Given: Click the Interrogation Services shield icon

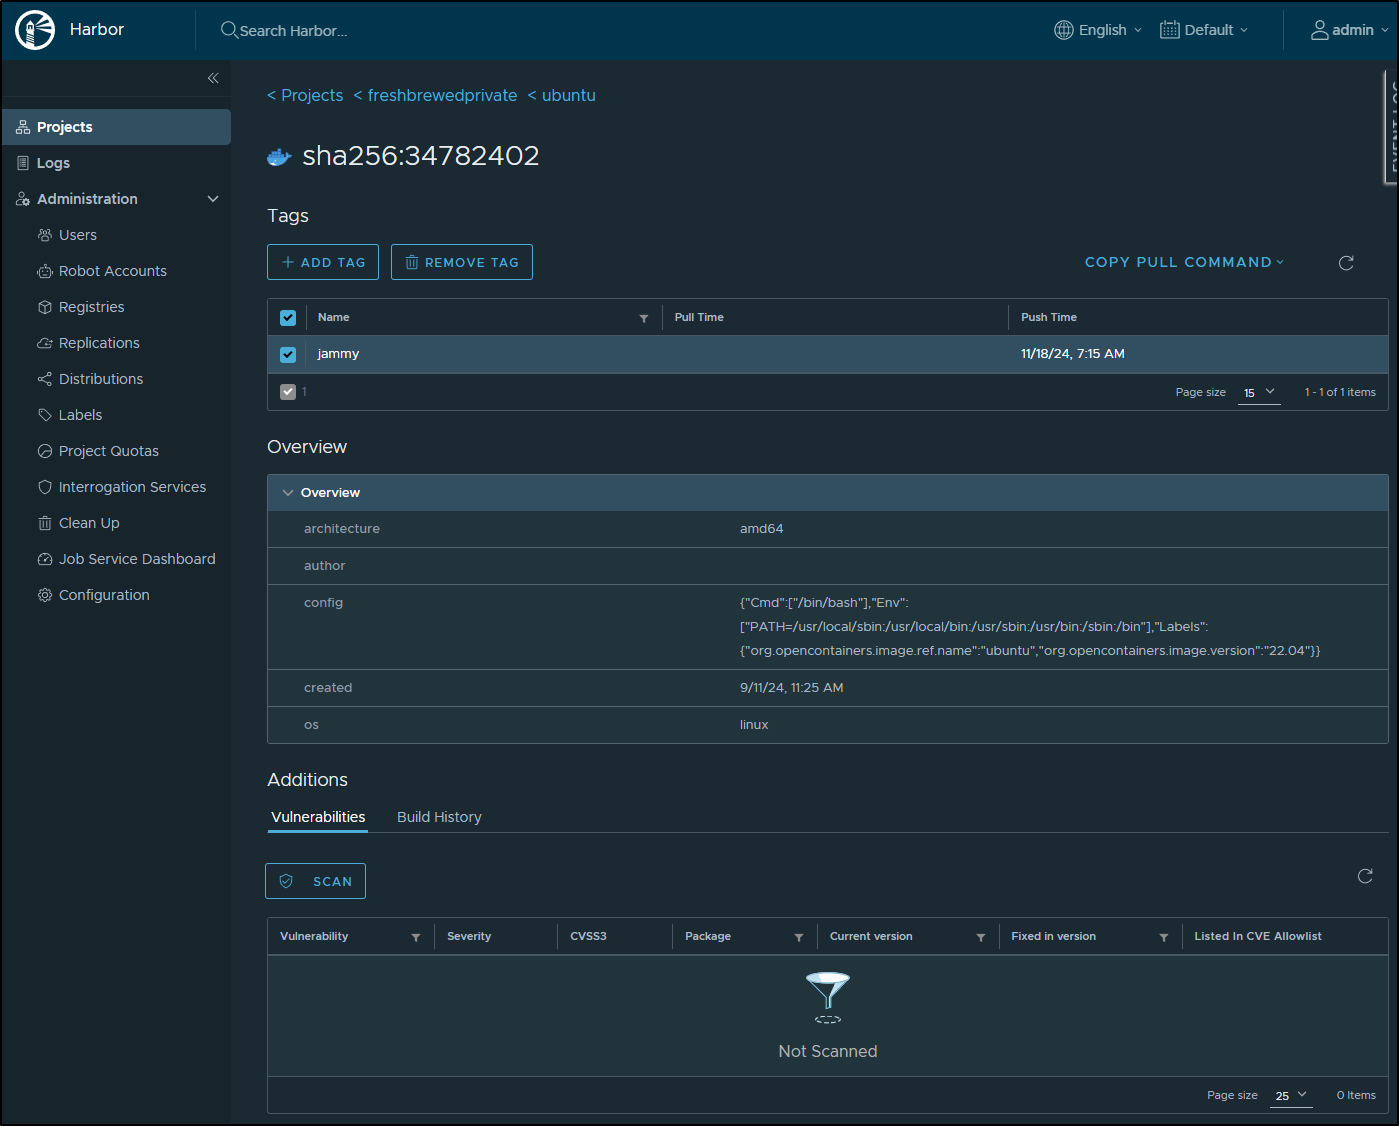Looking at the screenshot, I should tap(45, 487).
